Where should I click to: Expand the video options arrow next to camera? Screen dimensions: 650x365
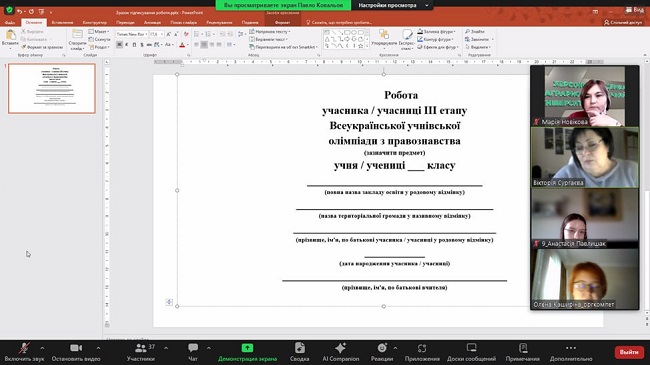98,348
